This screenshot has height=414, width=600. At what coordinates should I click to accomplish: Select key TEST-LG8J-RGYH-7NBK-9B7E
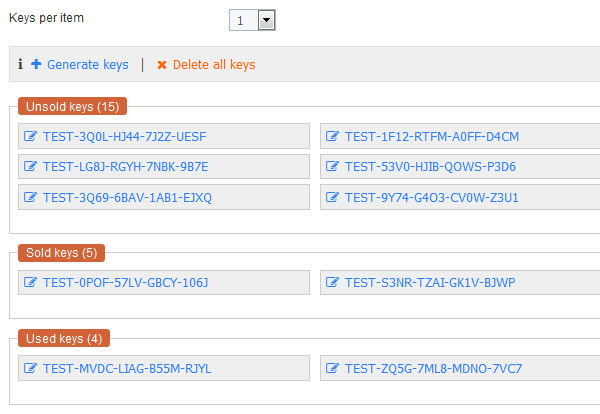click(126, 167)
